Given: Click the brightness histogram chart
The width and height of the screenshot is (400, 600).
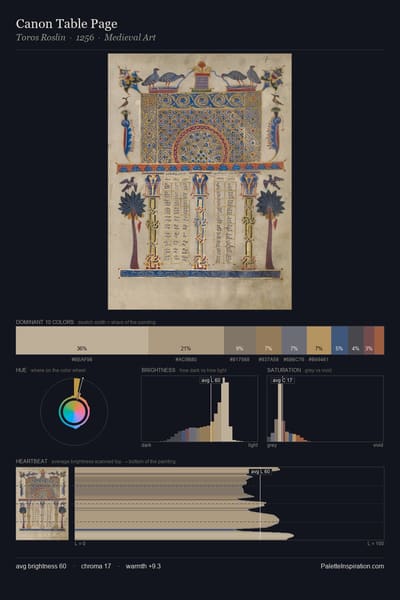Looking at the screenshot, I should [199, 409].
